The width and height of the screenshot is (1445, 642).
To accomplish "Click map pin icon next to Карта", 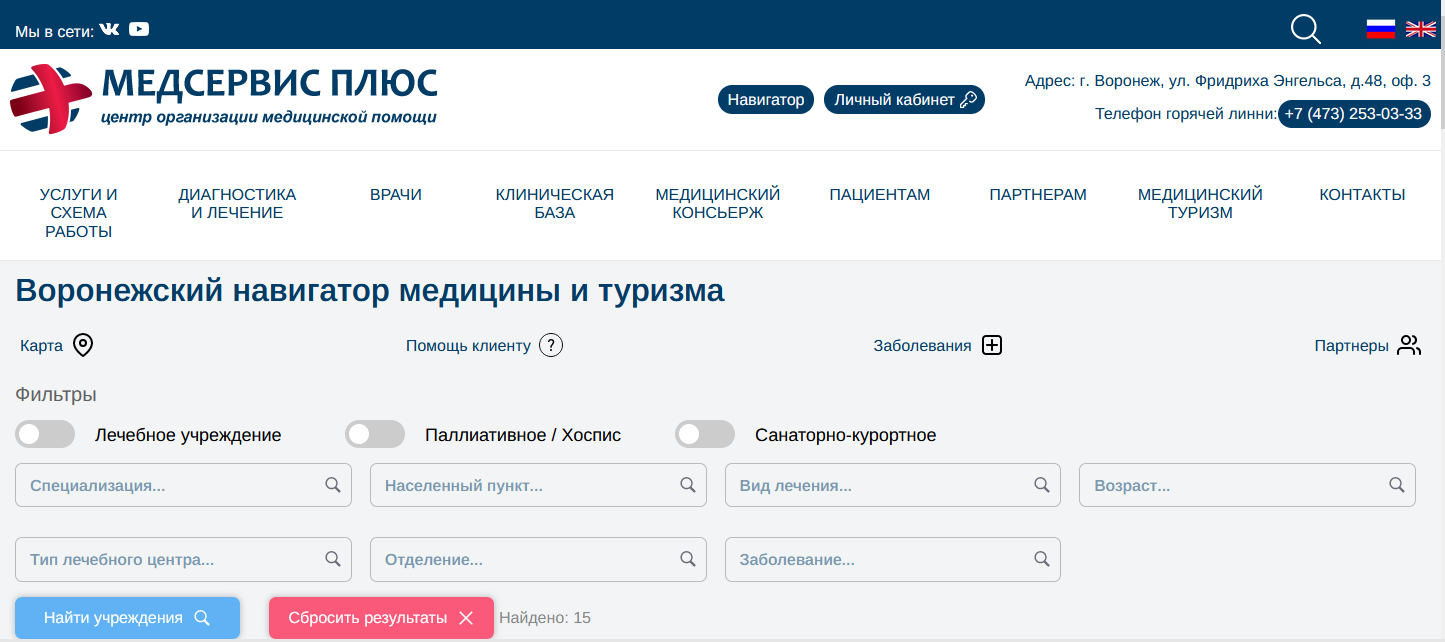I will click(x=84, y=345).
